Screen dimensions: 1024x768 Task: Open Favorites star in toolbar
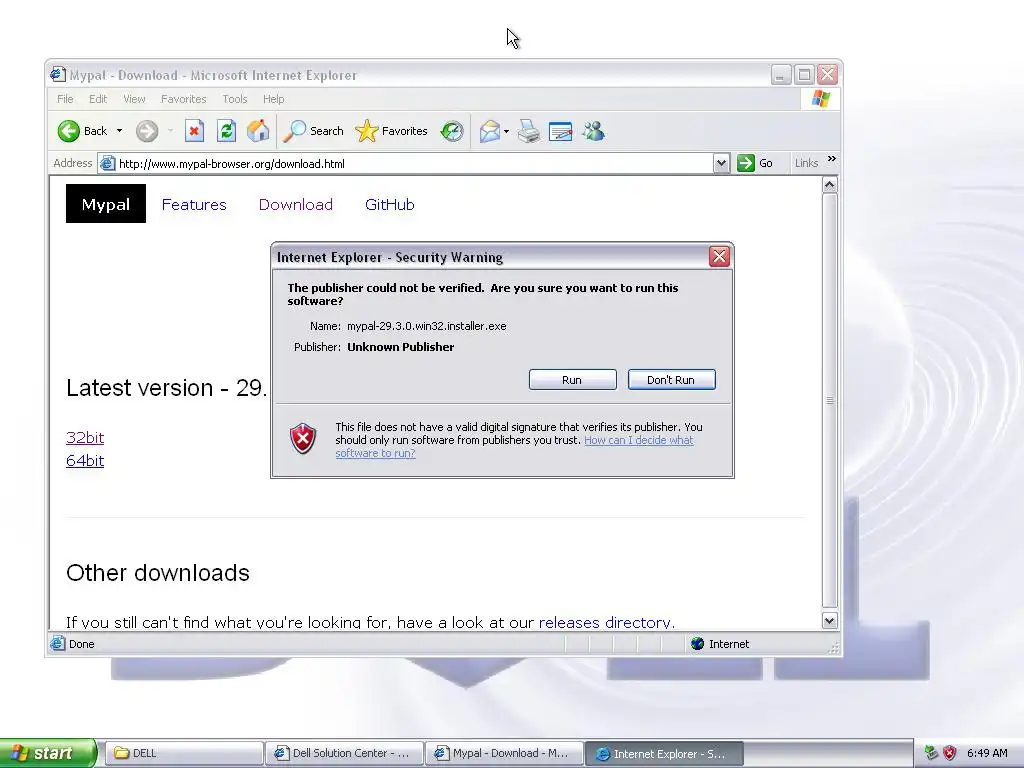click(366, 131)
